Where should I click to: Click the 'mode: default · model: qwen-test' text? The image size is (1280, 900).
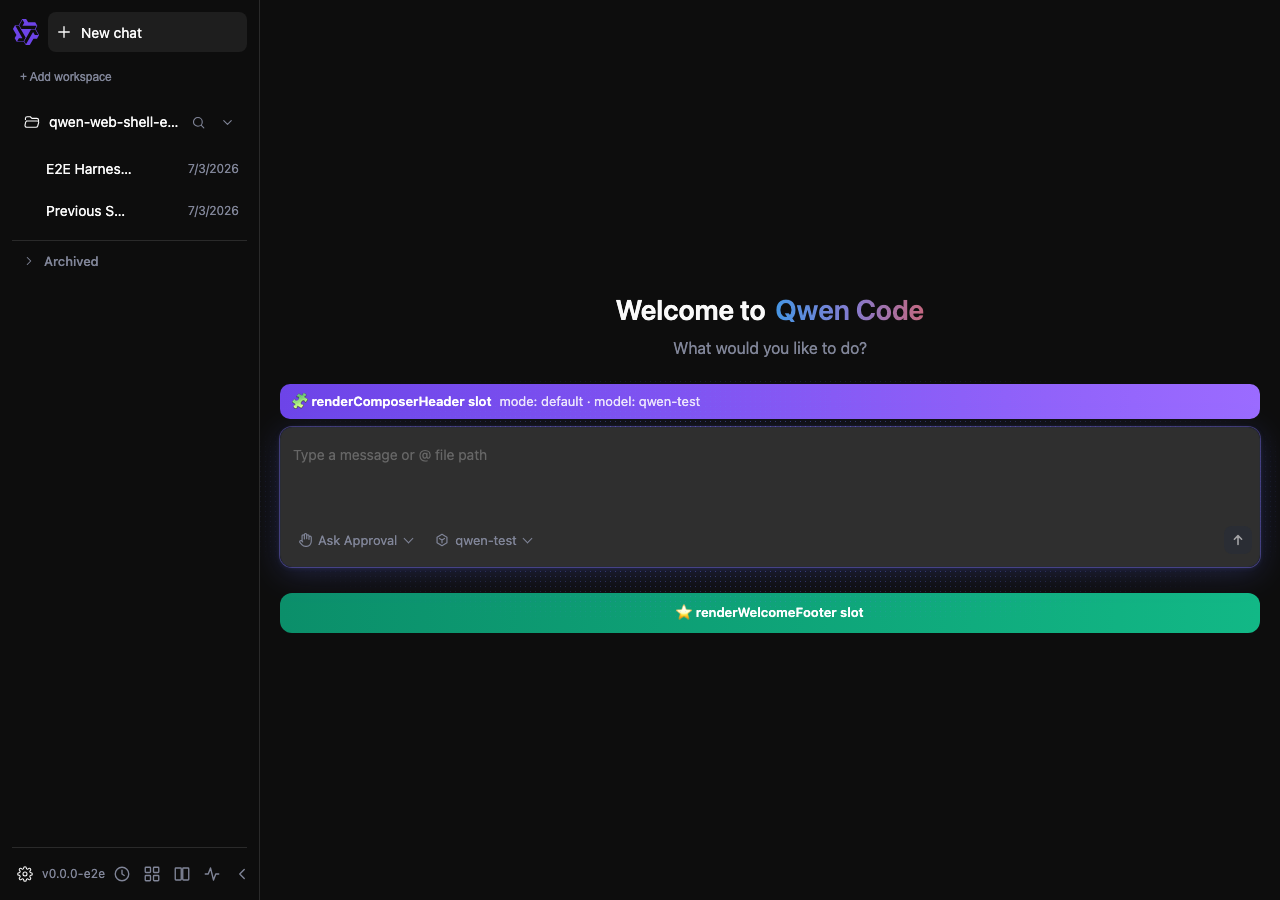[600, 401]
